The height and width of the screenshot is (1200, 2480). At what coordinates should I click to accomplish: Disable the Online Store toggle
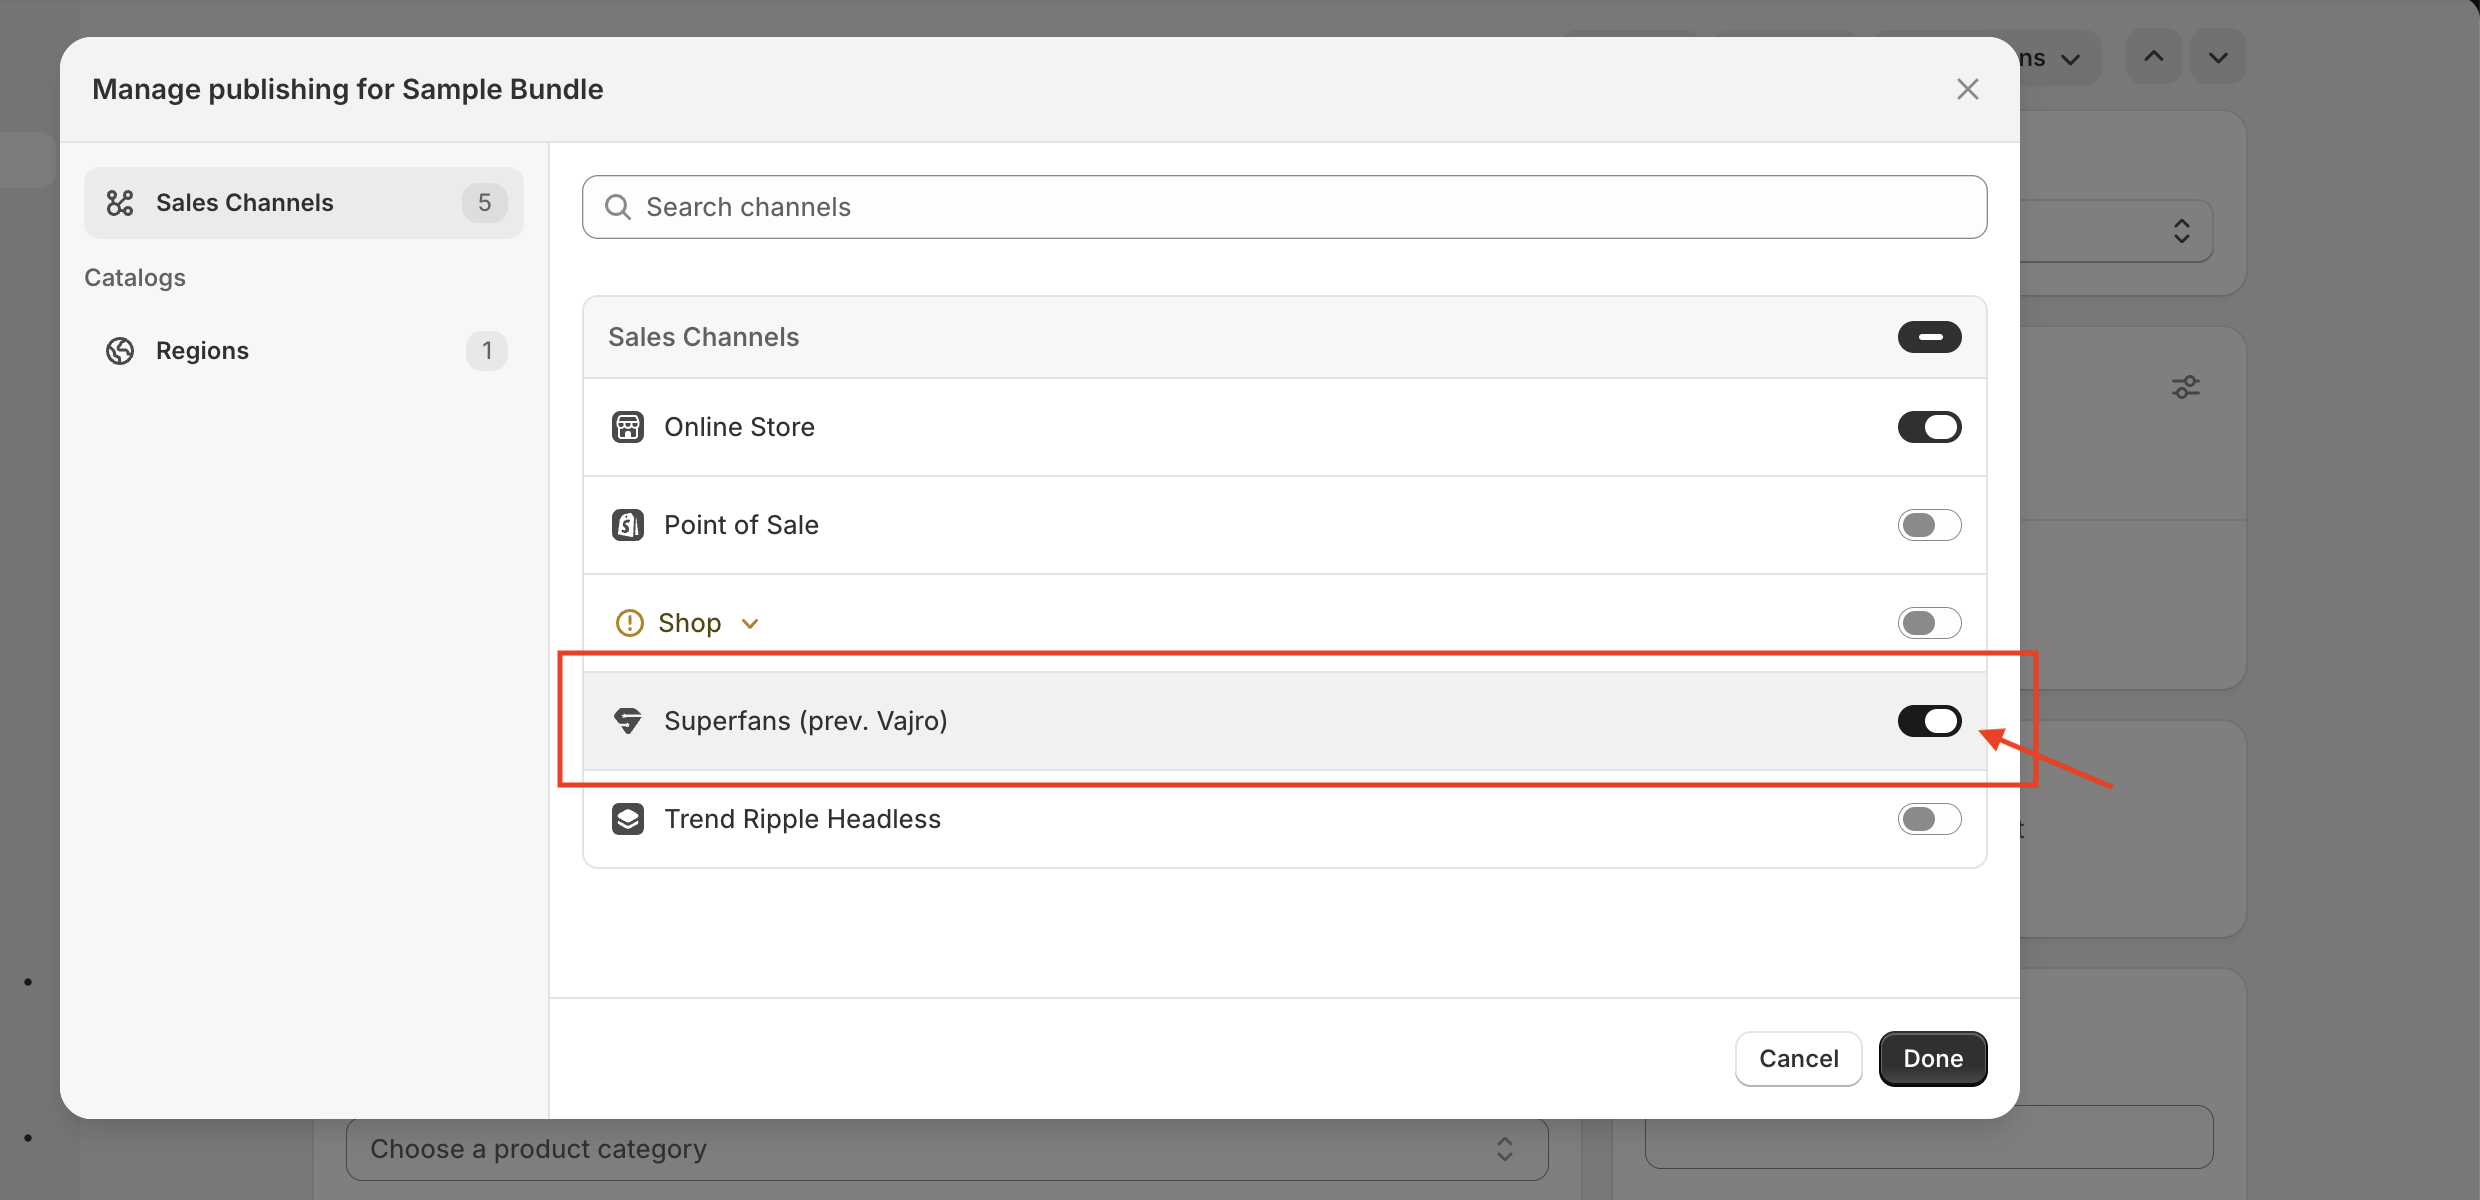(1929, 427)
